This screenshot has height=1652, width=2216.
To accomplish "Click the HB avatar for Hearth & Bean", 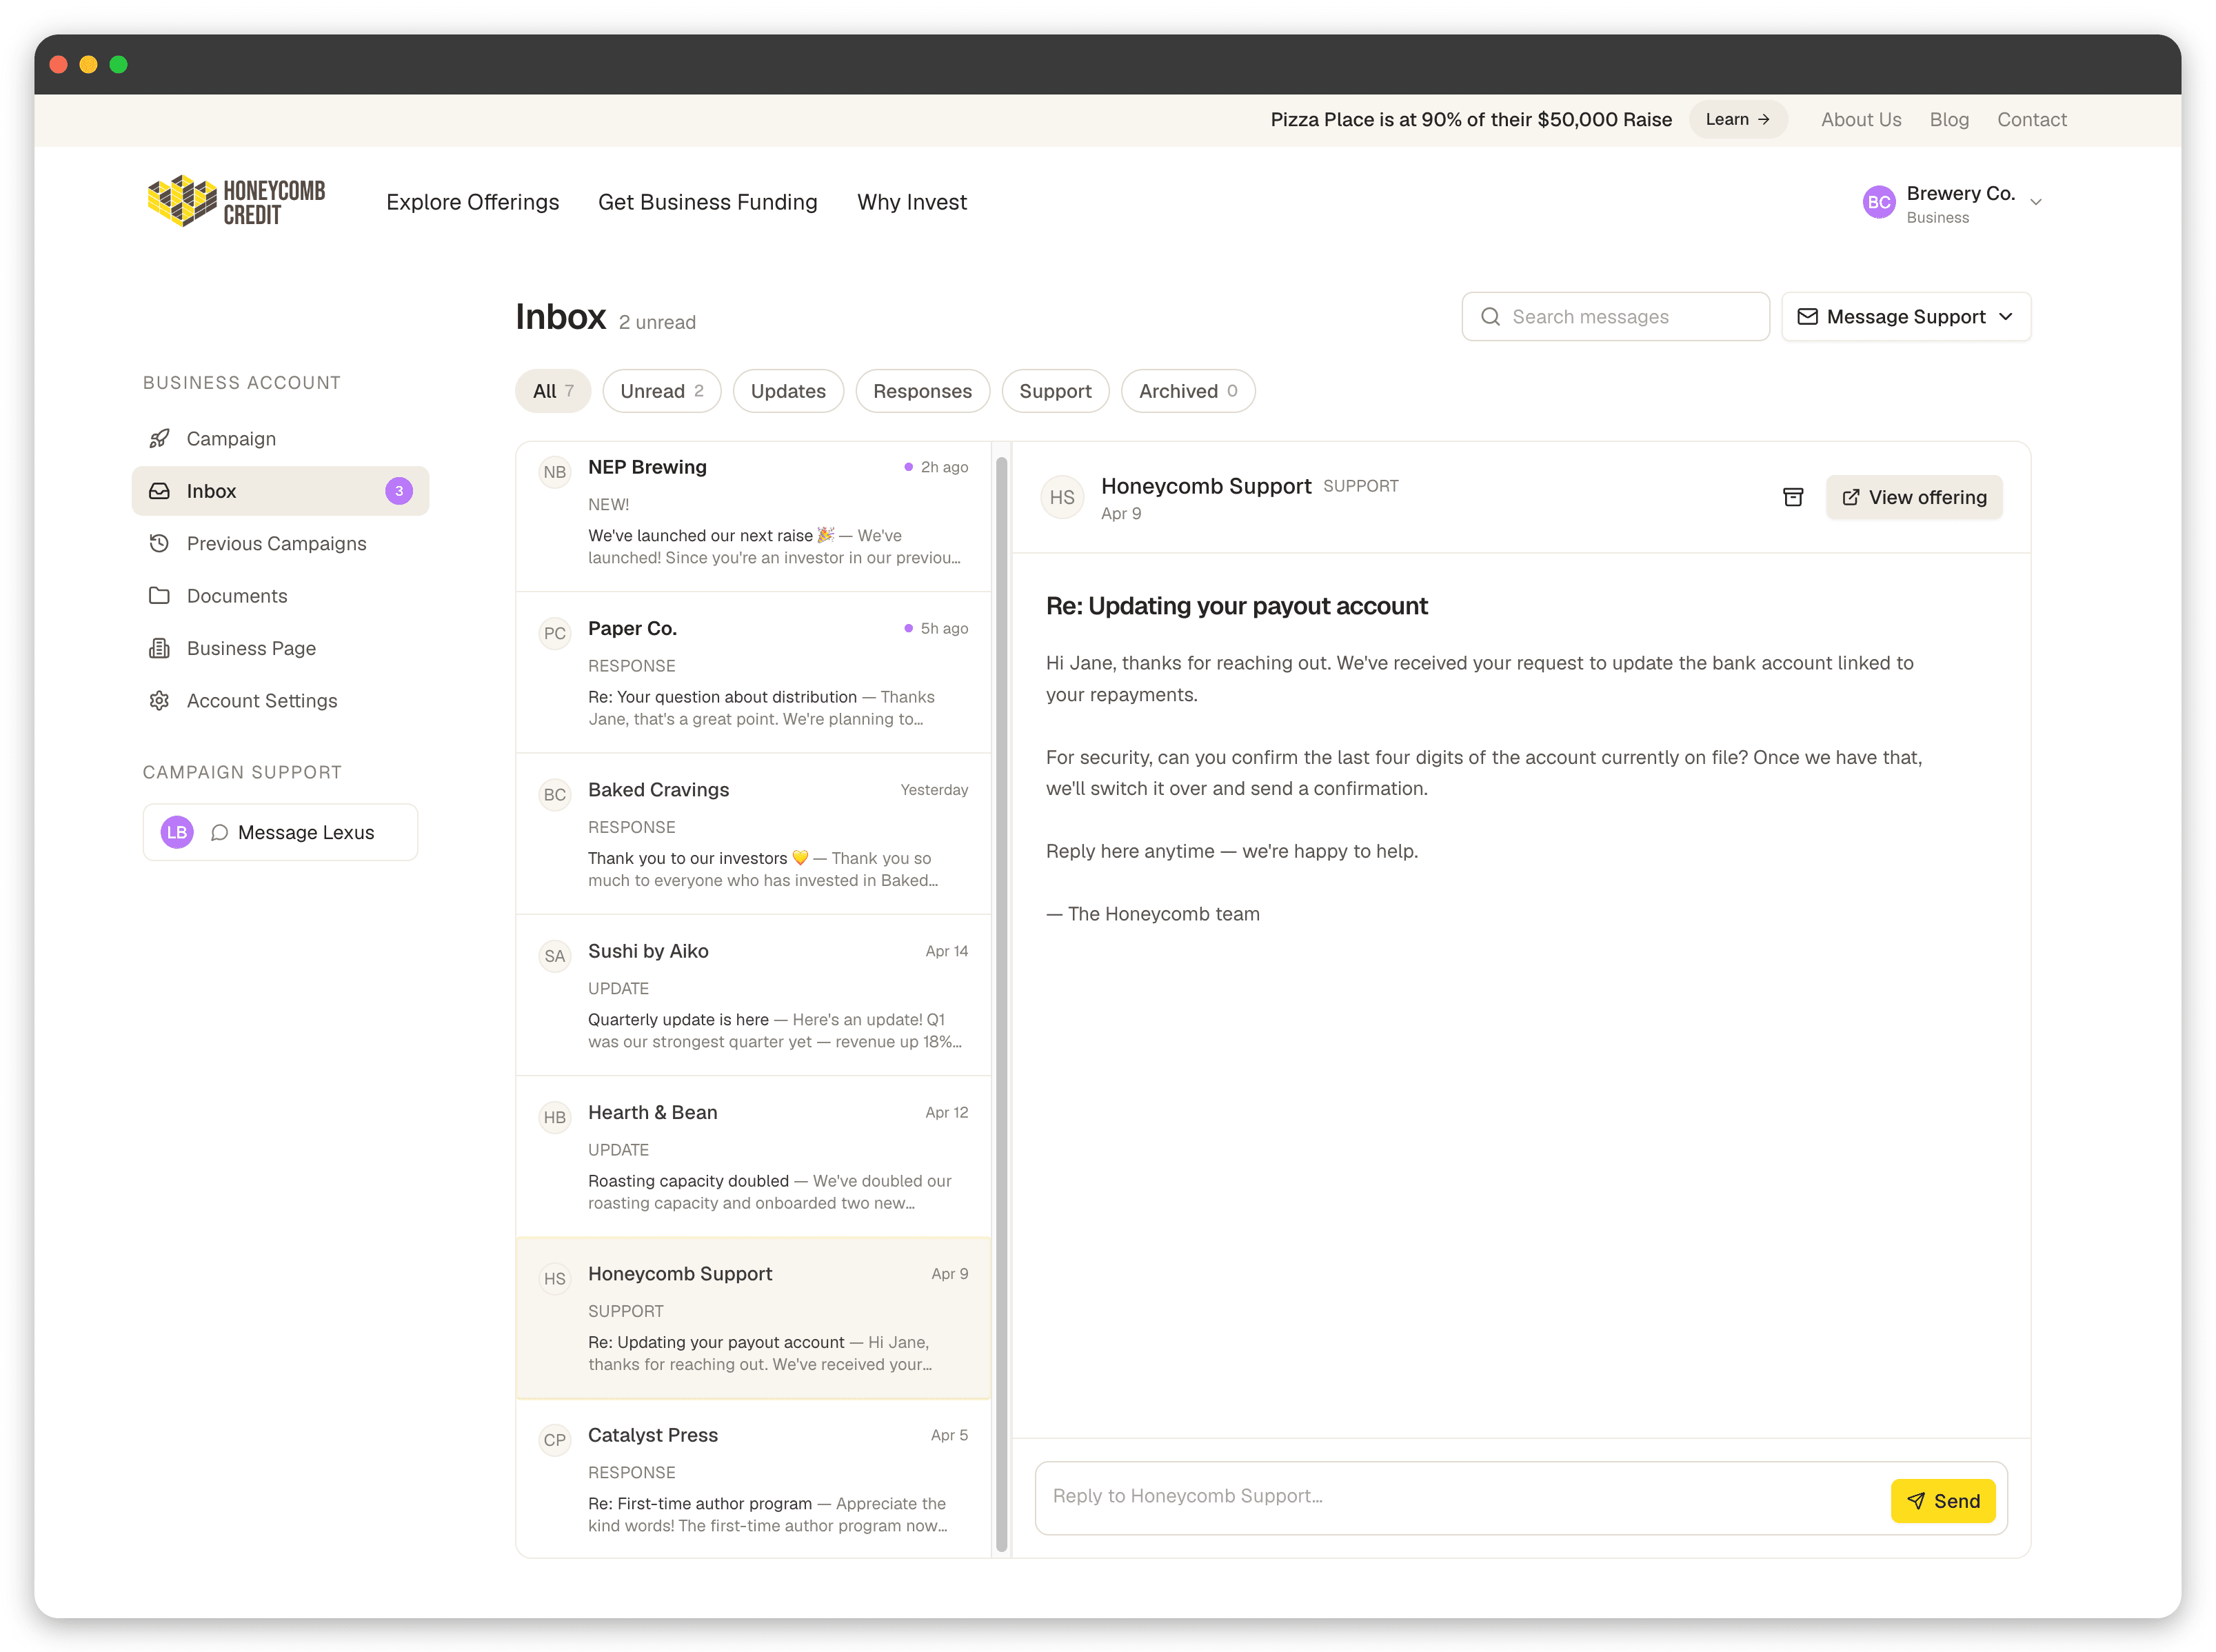I will (x=555, y=1117).
